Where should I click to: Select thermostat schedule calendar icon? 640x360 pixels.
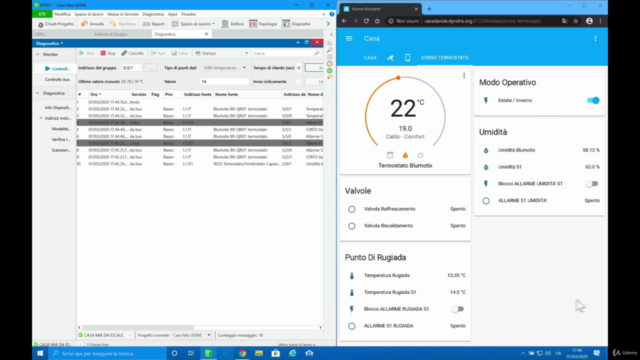pos(390,155)
